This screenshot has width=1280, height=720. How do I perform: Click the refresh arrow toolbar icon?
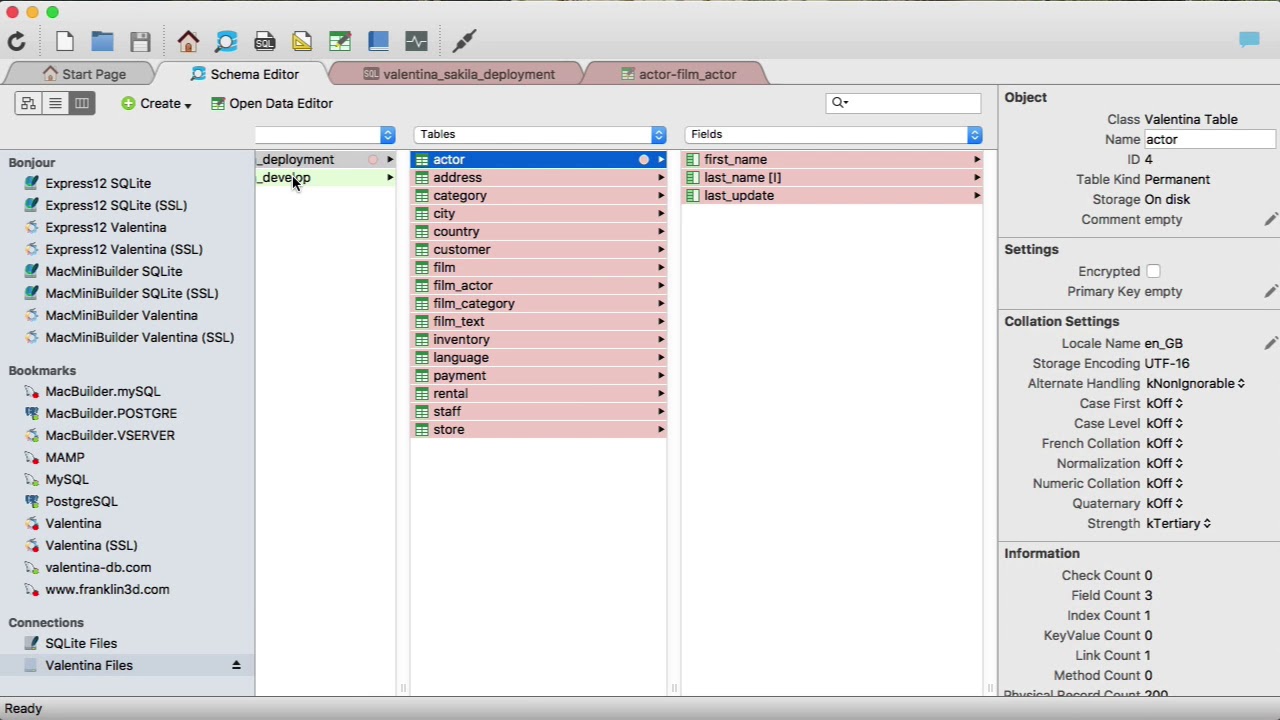[x=16, y=41]
